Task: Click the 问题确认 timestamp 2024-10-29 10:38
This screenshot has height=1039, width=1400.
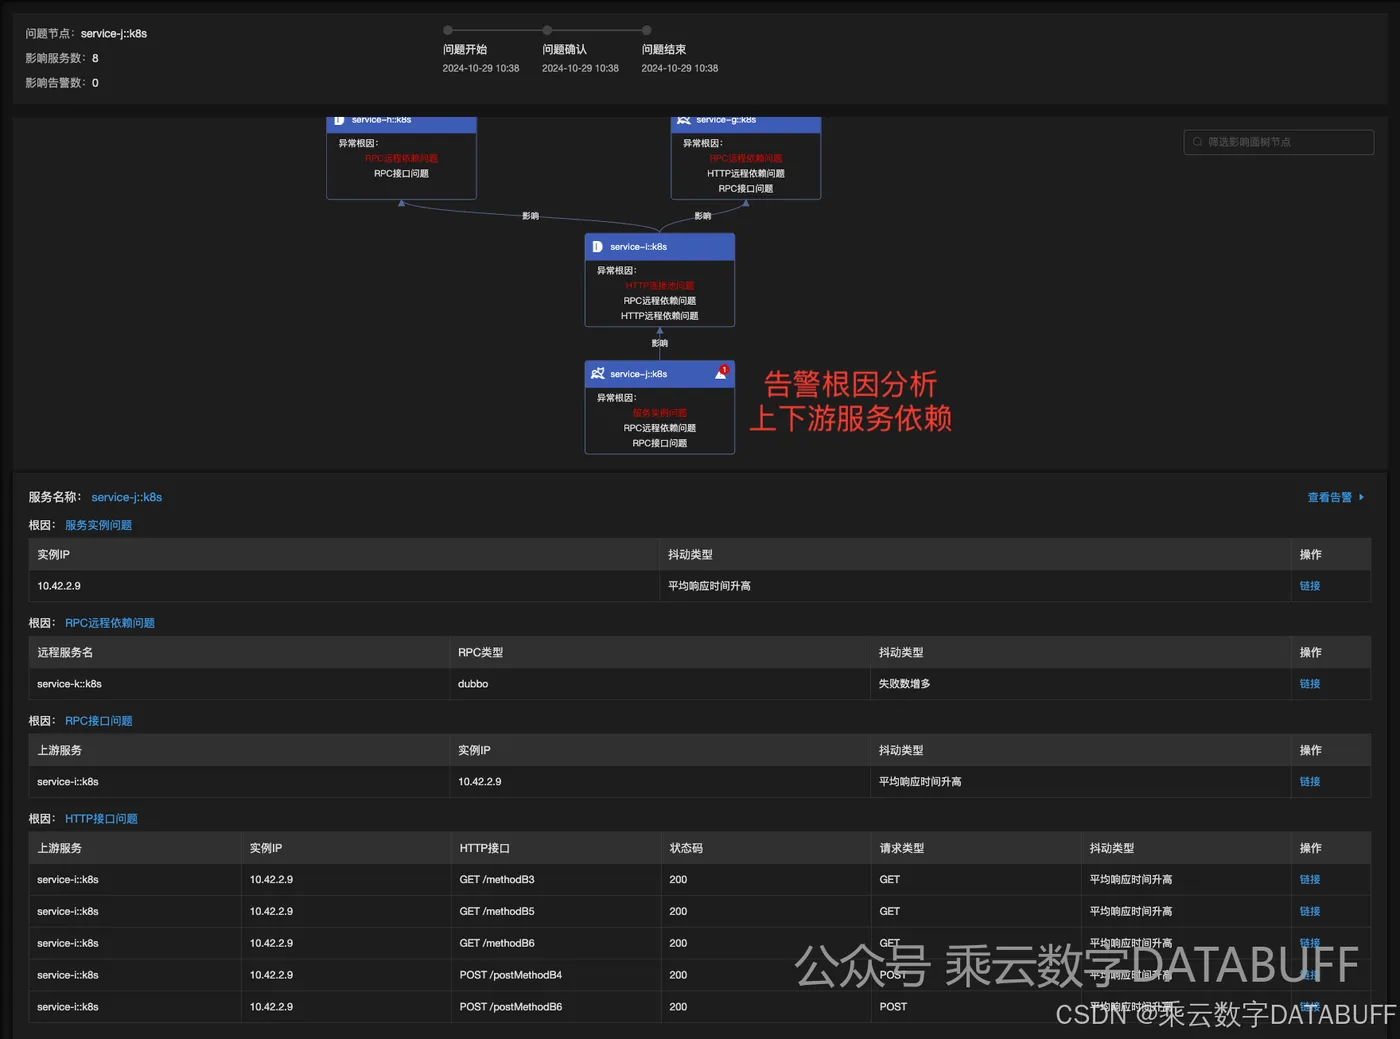Action: pos(580,69)
